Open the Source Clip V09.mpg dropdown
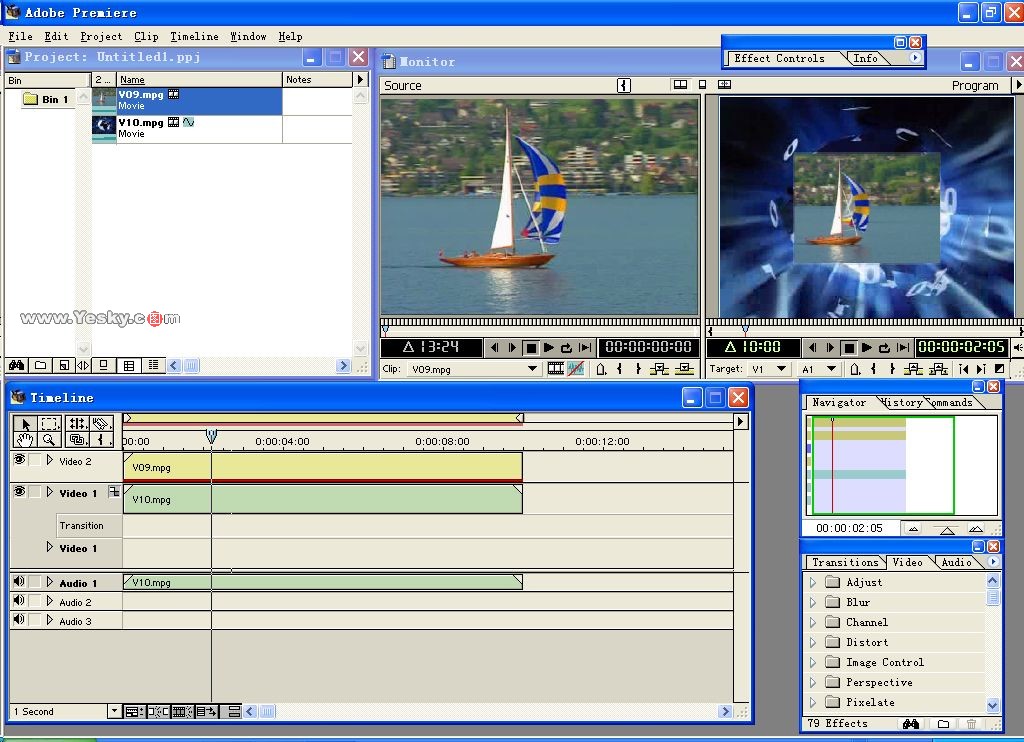The height and width of the screenshot is (742, 1024). click(532, 369)
